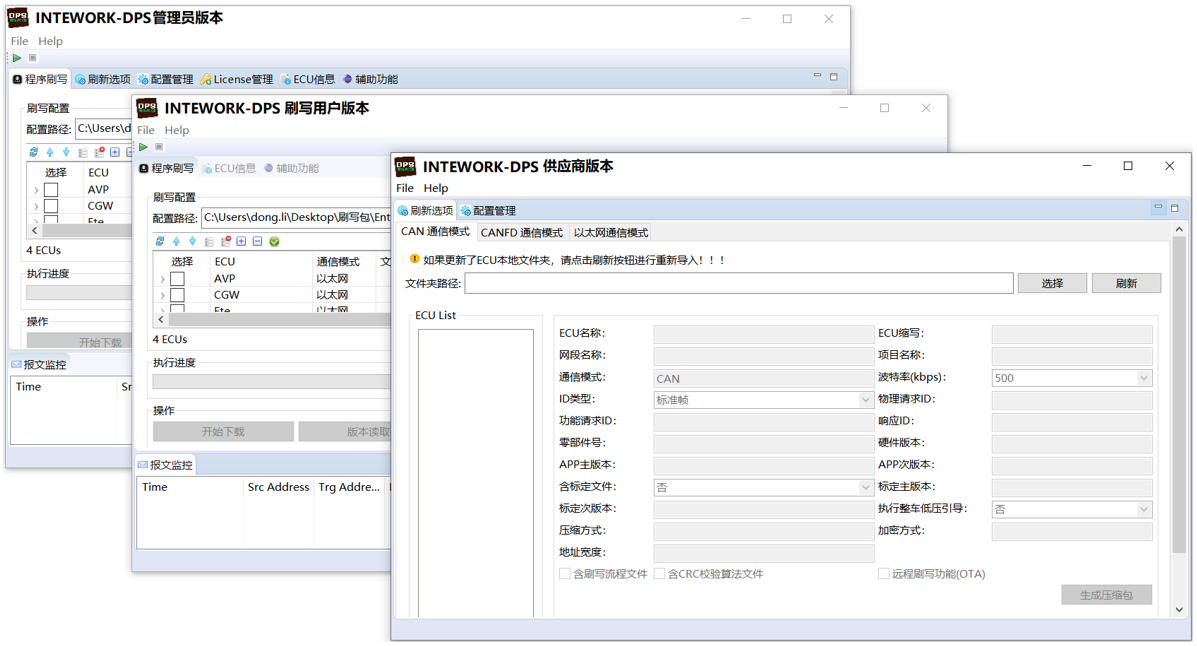The height and width of the screenshot is (646, 1197).
Task: Click the 文件夹路径 input field
Action: coord(739,283)
